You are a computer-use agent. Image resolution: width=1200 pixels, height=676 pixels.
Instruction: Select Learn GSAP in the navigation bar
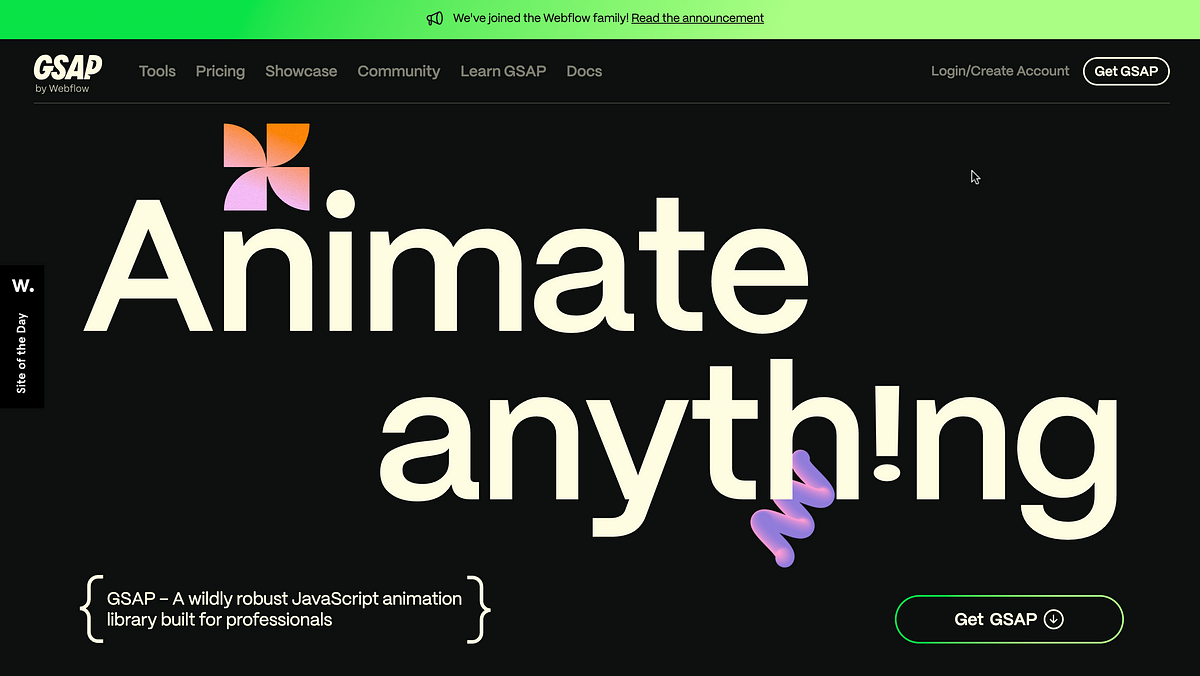503,71
